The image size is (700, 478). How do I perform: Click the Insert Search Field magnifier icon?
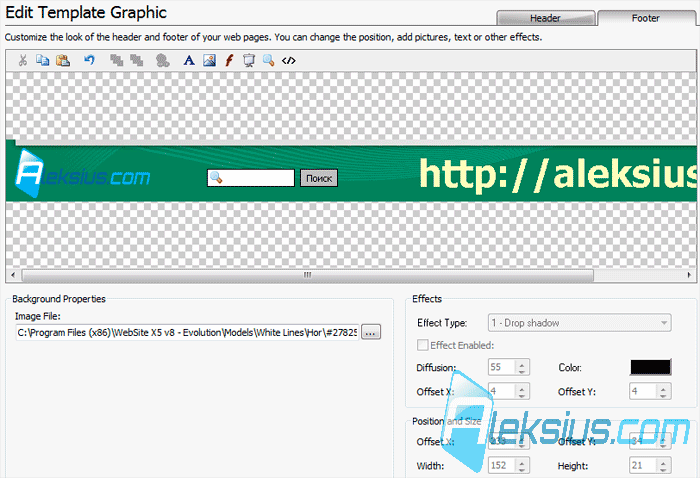[268, 60]
